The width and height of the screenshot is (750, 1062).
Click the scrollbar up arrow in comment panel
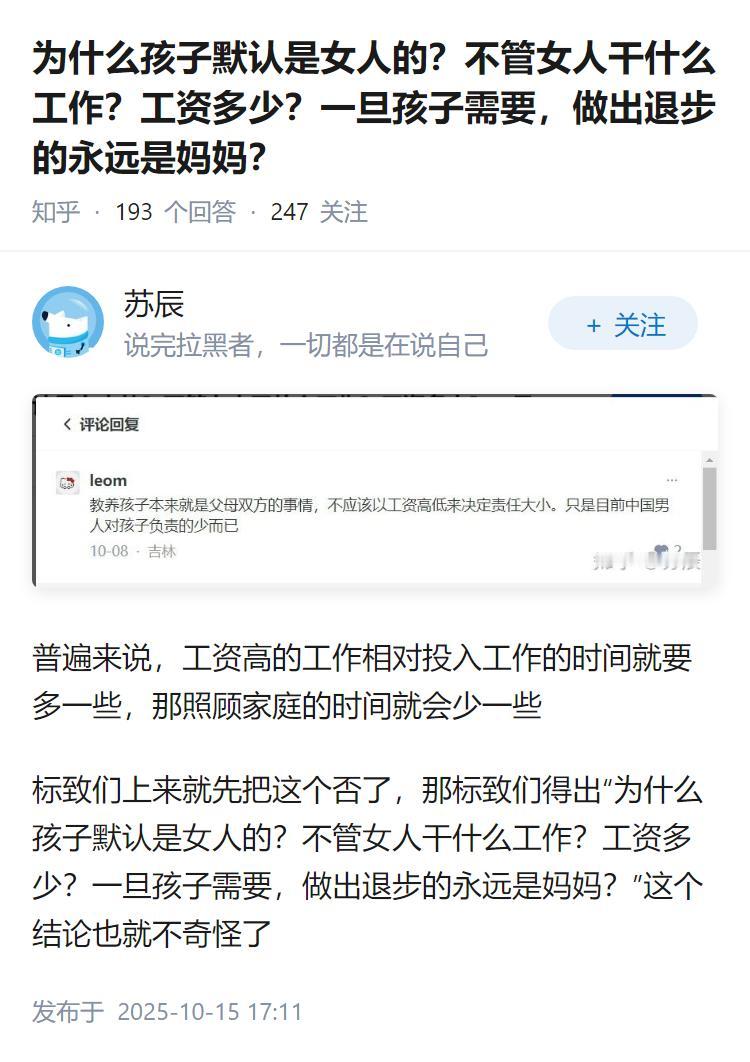[709, 460]
